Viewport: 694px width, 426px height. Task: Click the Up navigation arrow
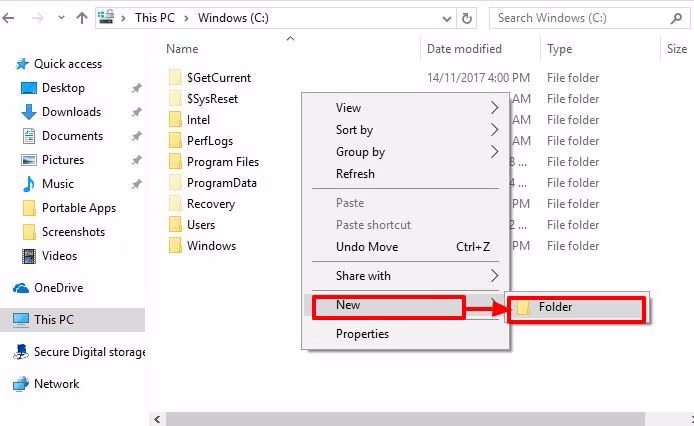click(x=80, y=18)
